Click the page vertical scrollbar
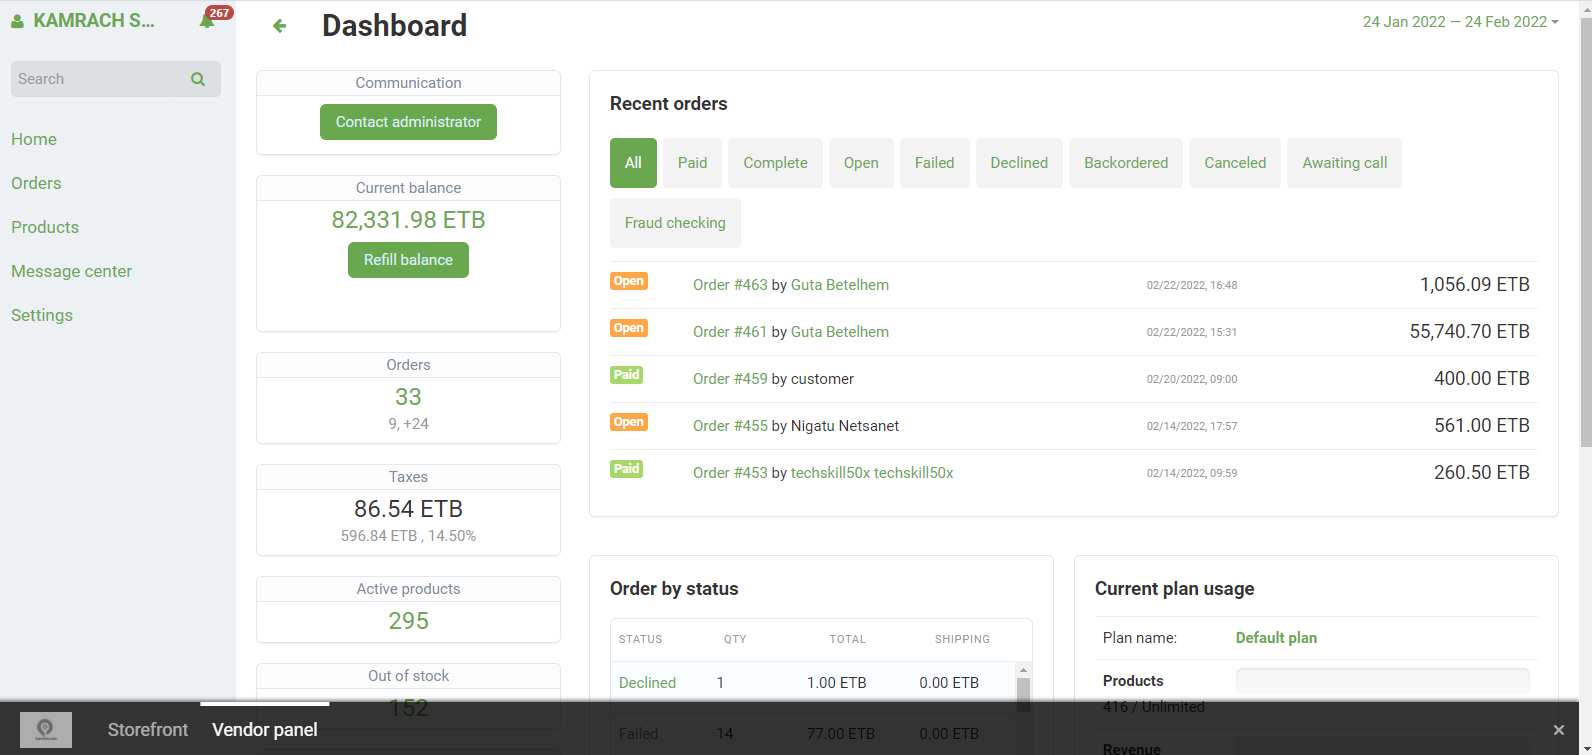This screenshot has width=1592, height=755. (x=1585, y=230)
